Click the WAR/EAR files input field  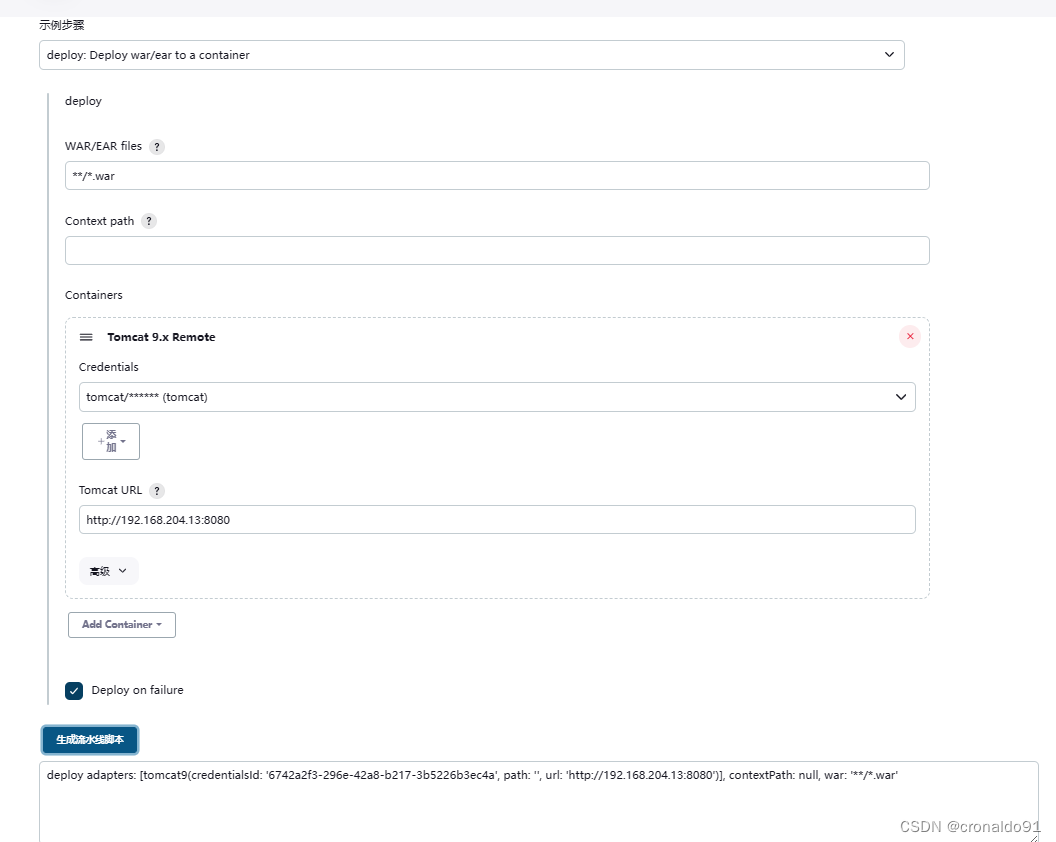click(497, 176)
